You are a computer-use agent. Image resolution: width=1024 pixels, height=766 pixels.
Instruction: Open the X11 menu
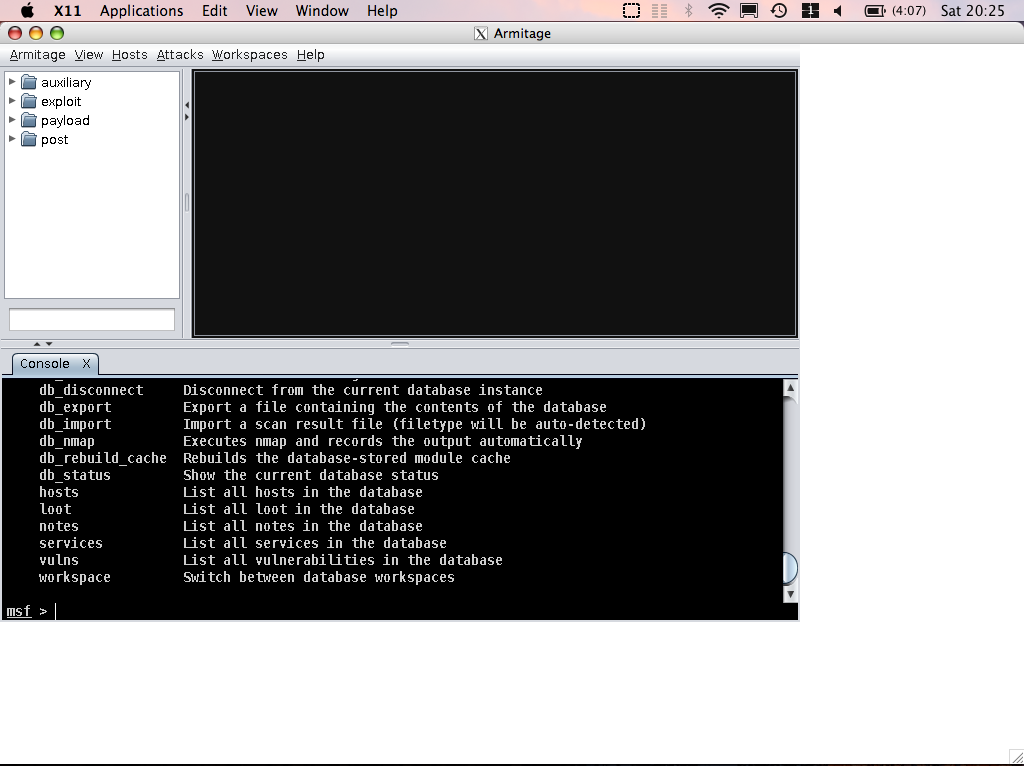[67, 11]
